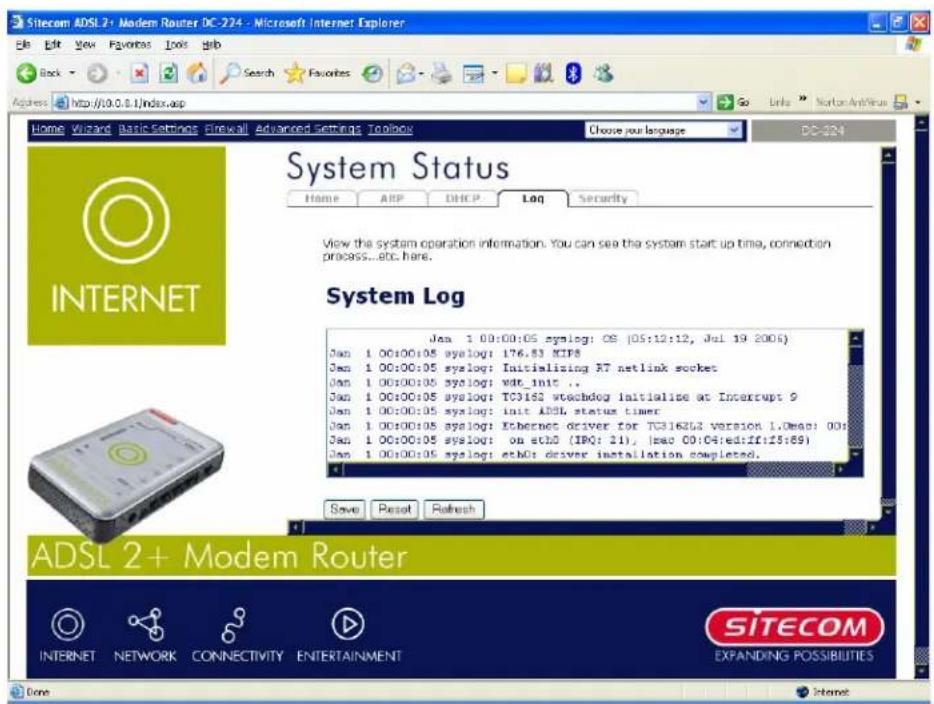This screenshot has width=934, height=704.
Task: Open the Firewall link
Action: [226, 129]
